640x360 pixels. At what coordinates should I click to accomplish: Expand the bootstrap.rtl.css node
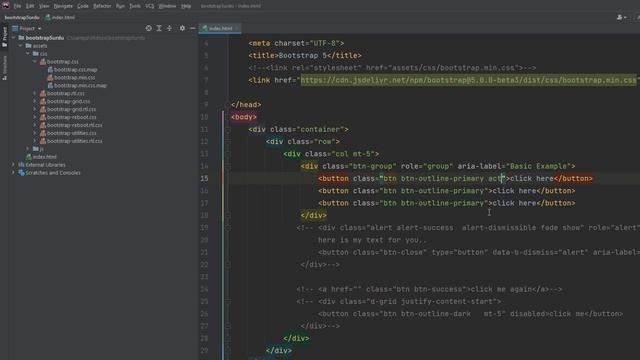[35, 93]
